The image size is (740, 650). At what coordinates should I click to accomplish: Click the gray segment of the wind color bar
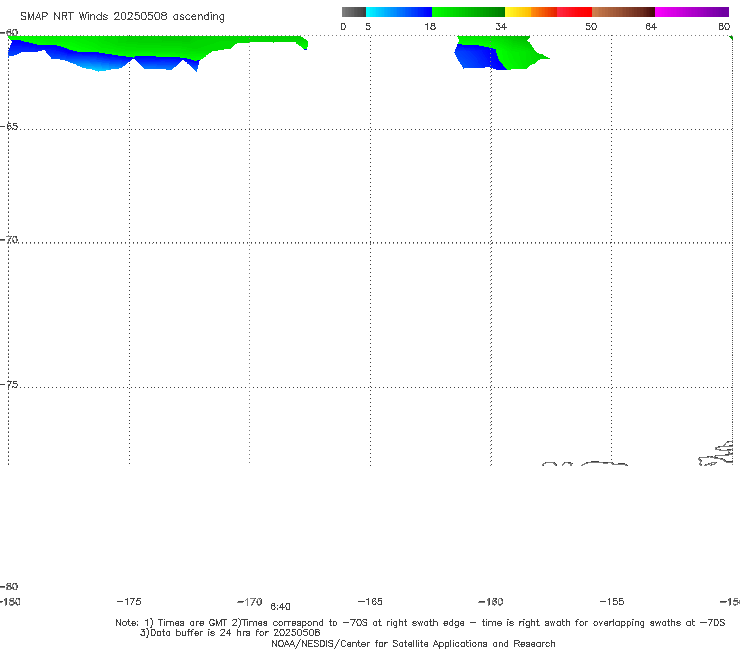[354, 12]
